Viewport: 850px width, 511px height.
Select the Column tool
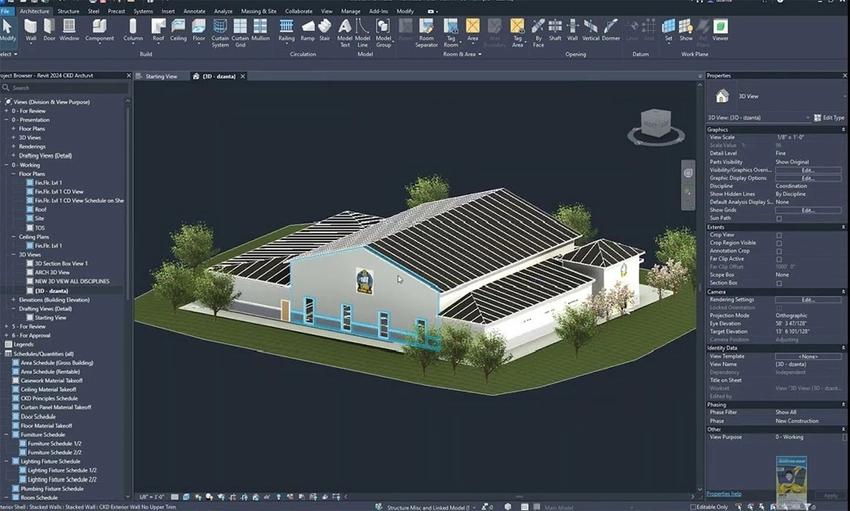point(133,28)
